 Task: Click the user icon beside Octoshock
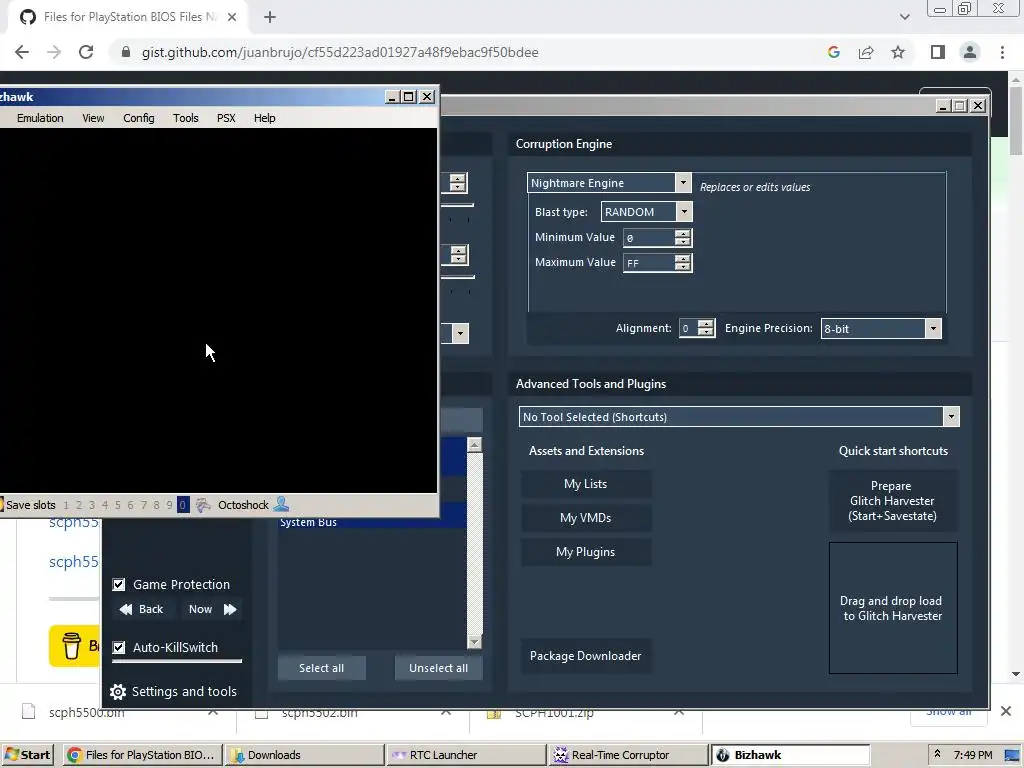[x=281, y=504]
